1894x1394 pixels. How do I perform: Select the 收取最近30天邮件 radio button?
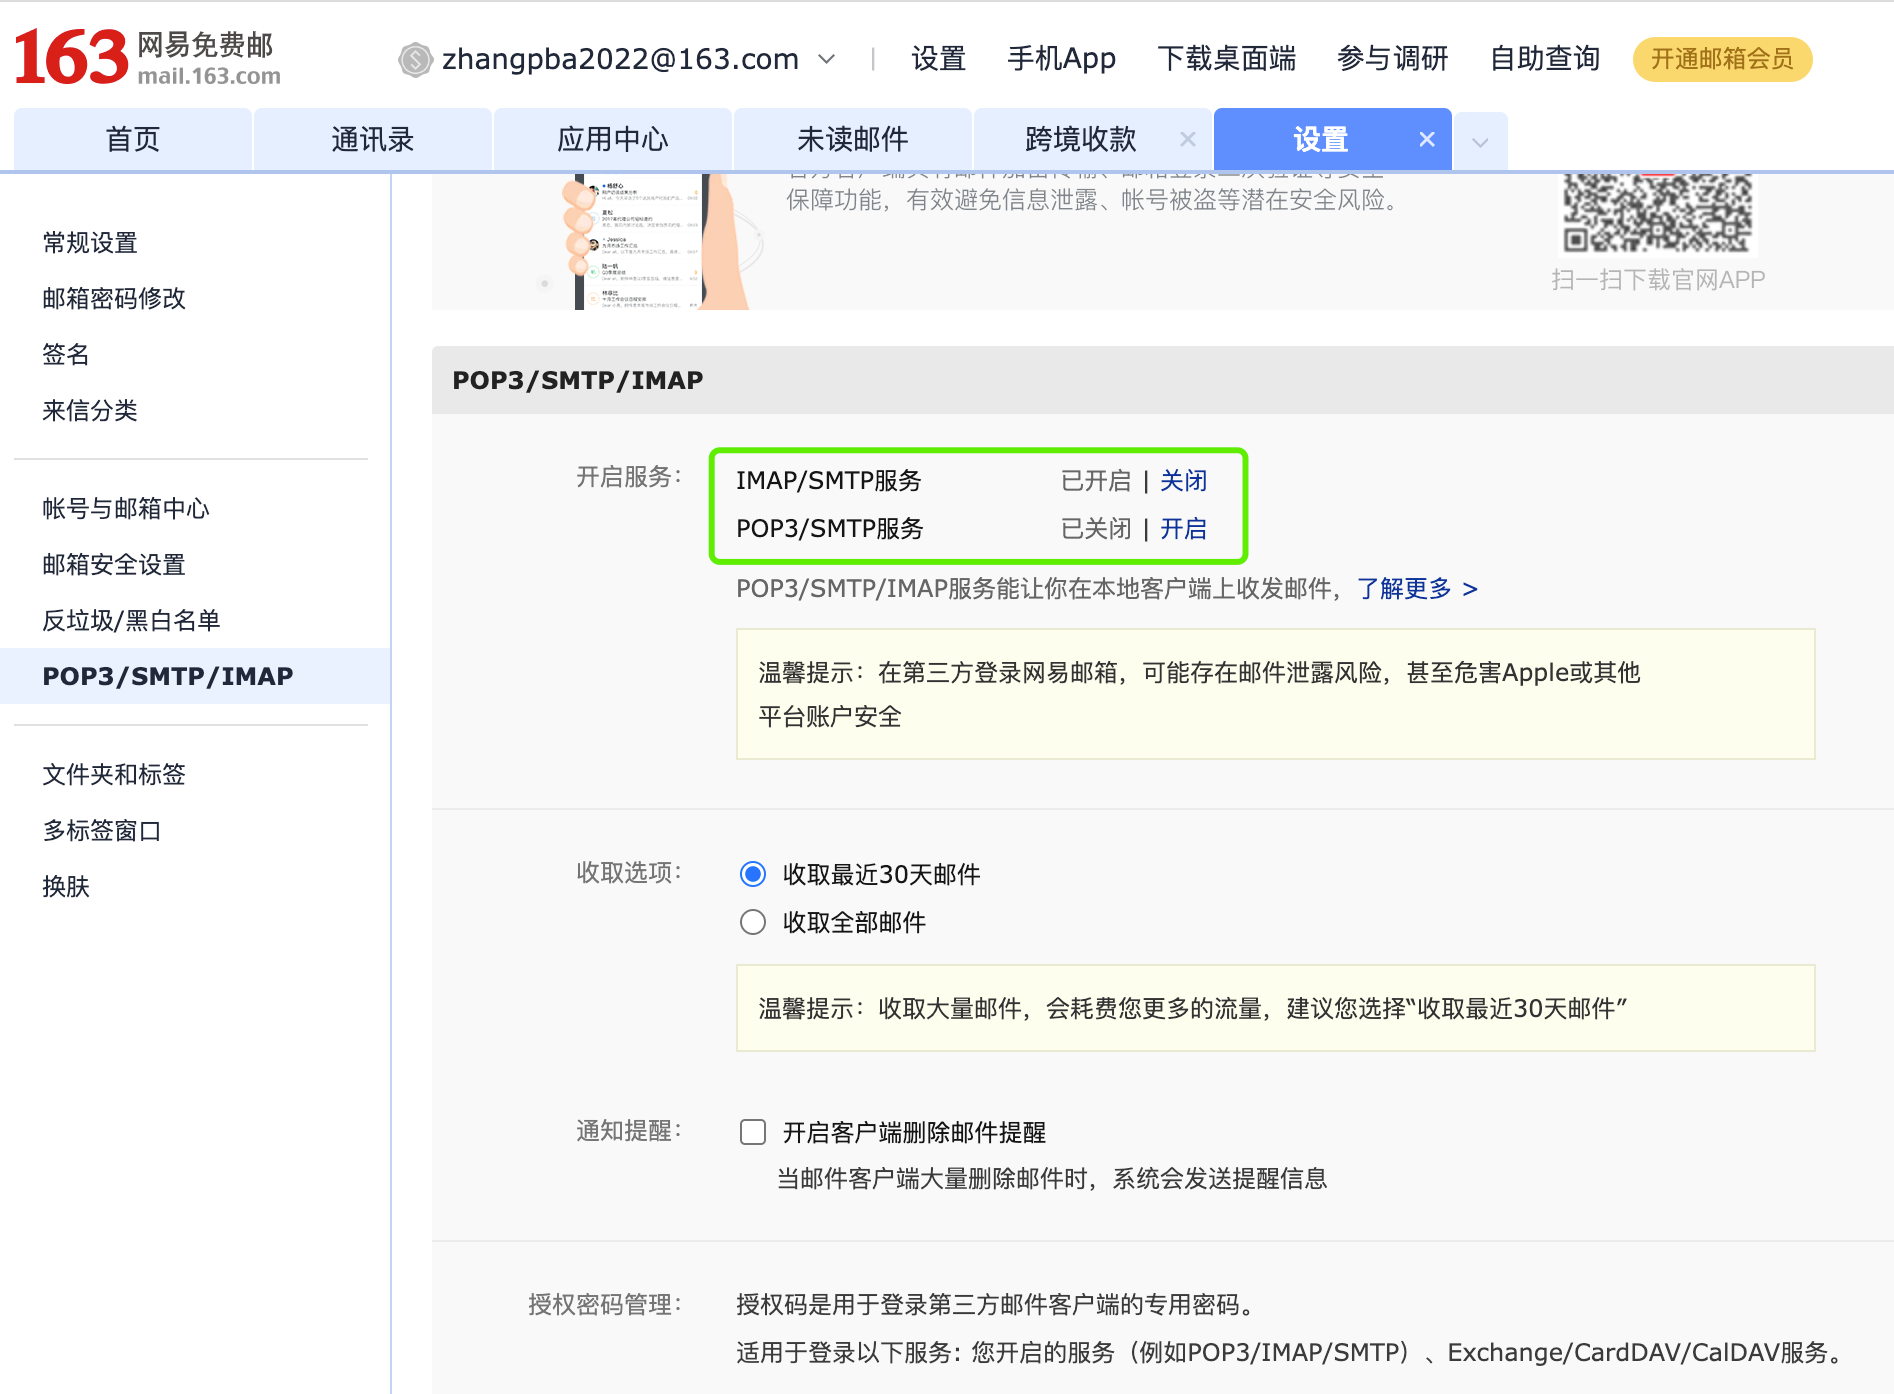point(753,874)
